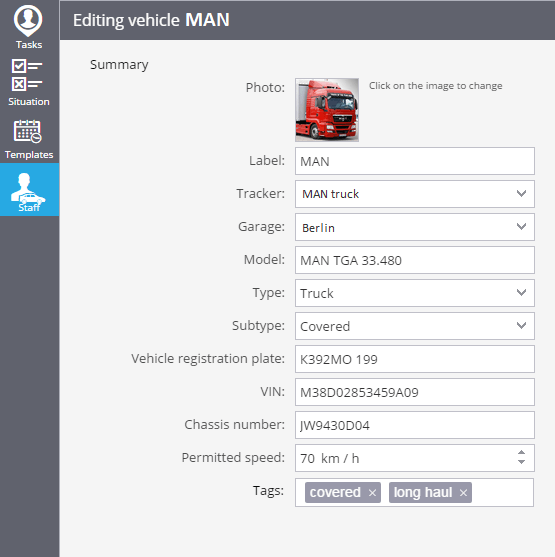Decrease permitted speed with the down arrow

pyautogui.click(x=521, y=462)
